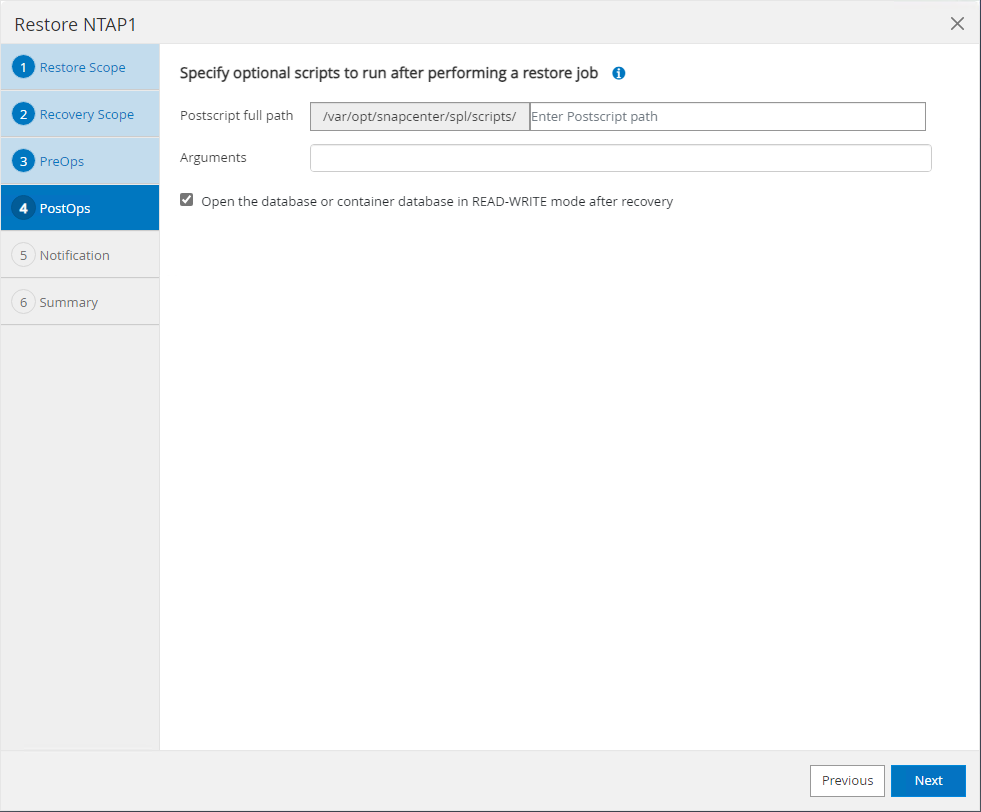This screenshot has width=981, height=812.
Task: Click the /var/opt/snapcenter/spl/scripts/ path prefix
Action: 419,116
